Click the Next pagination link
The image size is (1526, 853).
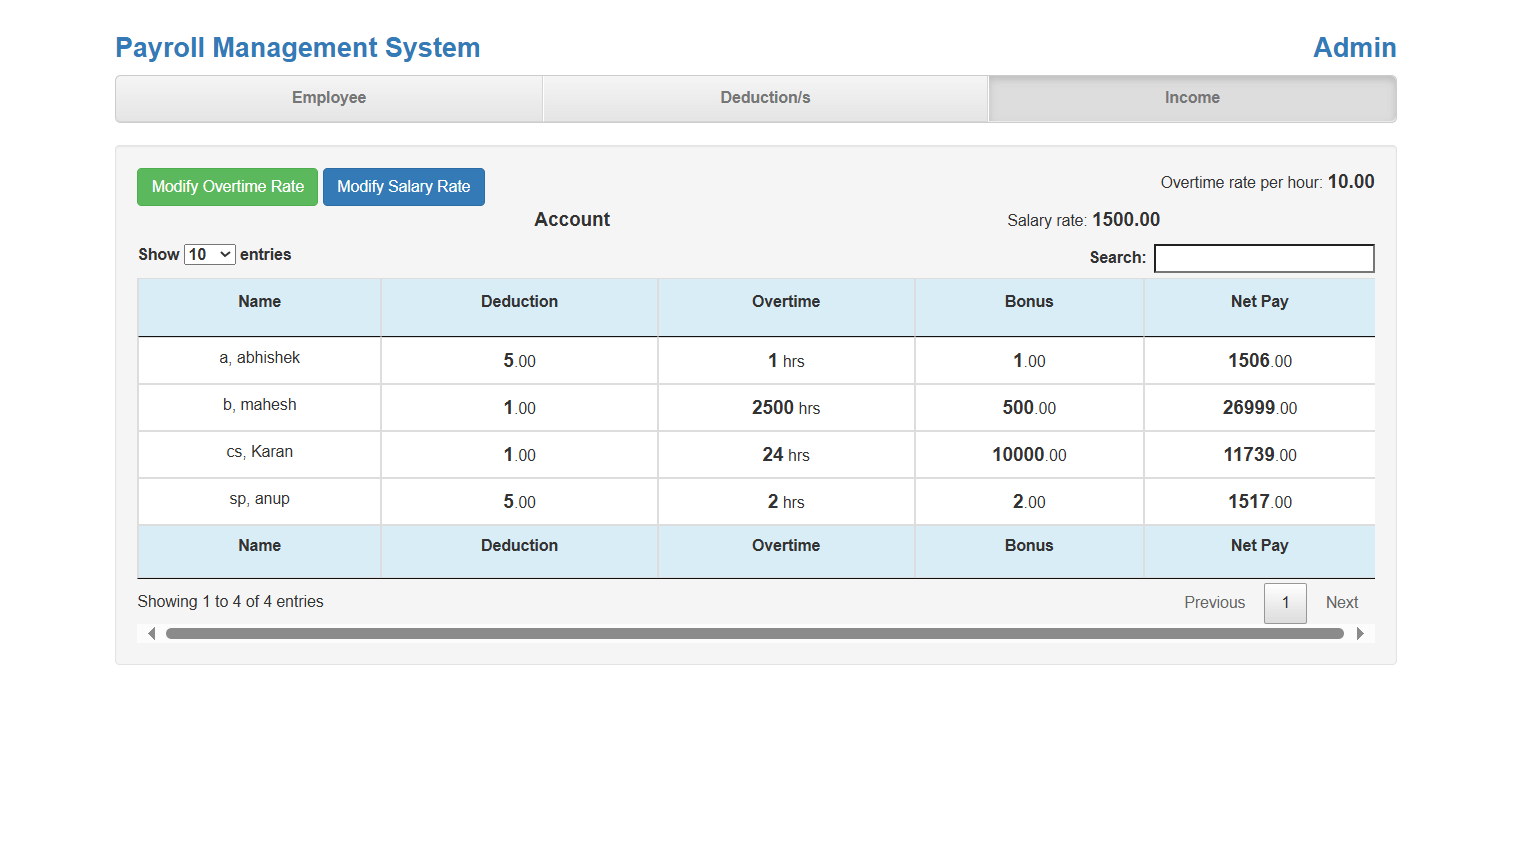[1342, 602]
